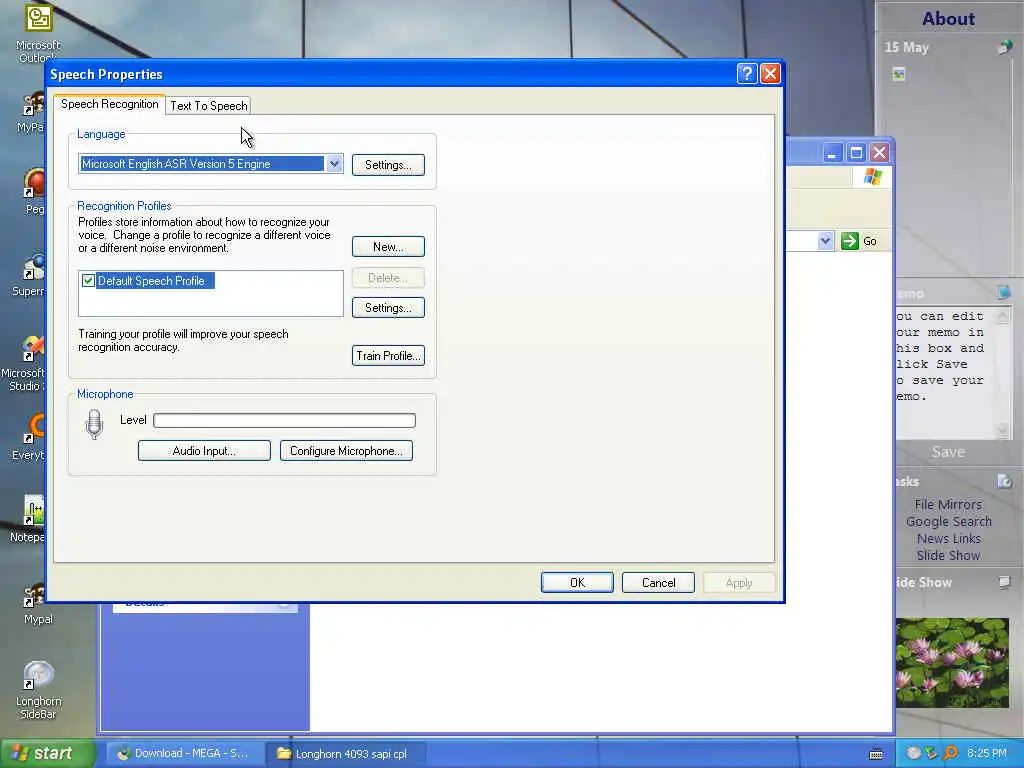Open the Audio Input settings
The image size is (1024, 768).
pos(204,451)
